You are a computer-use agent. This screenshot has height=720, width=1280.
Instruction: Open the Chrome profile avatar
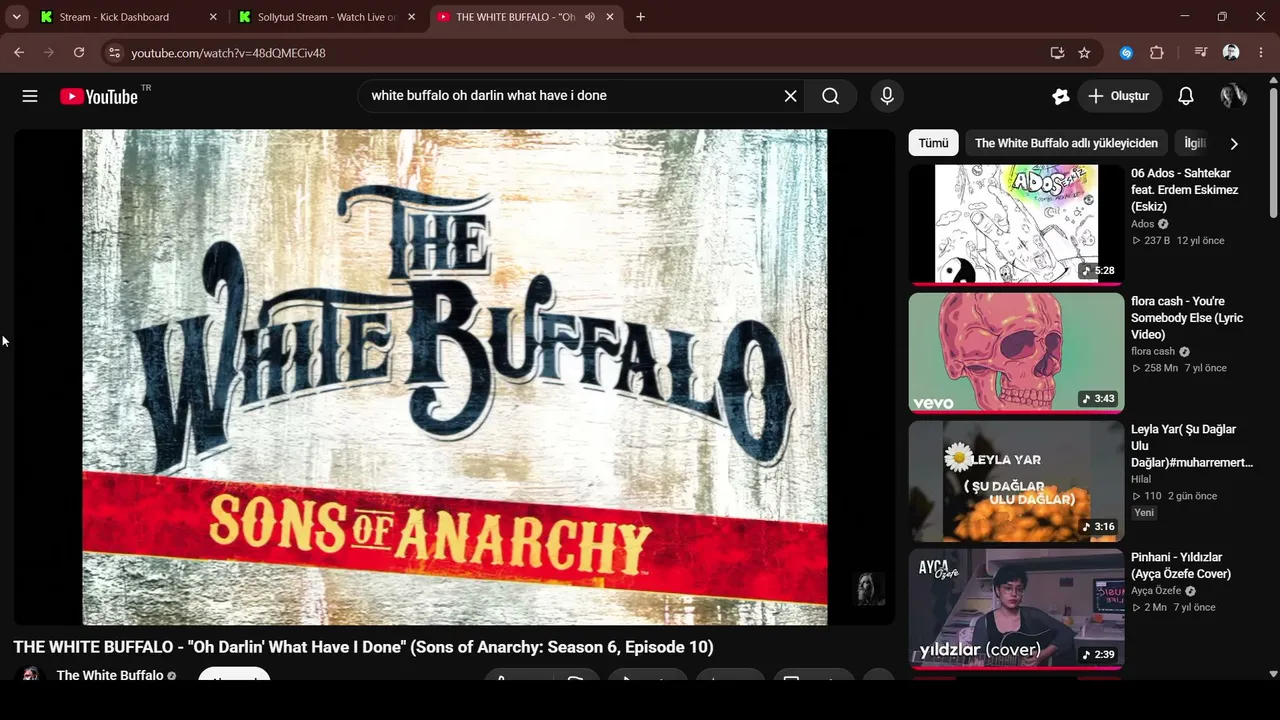[1231, 53]
